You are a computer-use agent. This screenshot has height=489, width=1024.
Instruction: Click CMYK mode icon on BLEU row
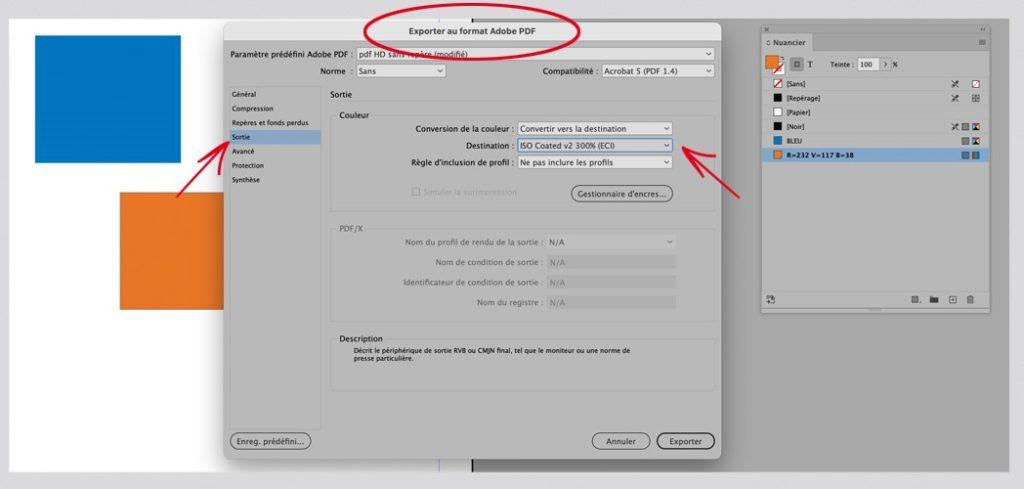pos(976,141)
